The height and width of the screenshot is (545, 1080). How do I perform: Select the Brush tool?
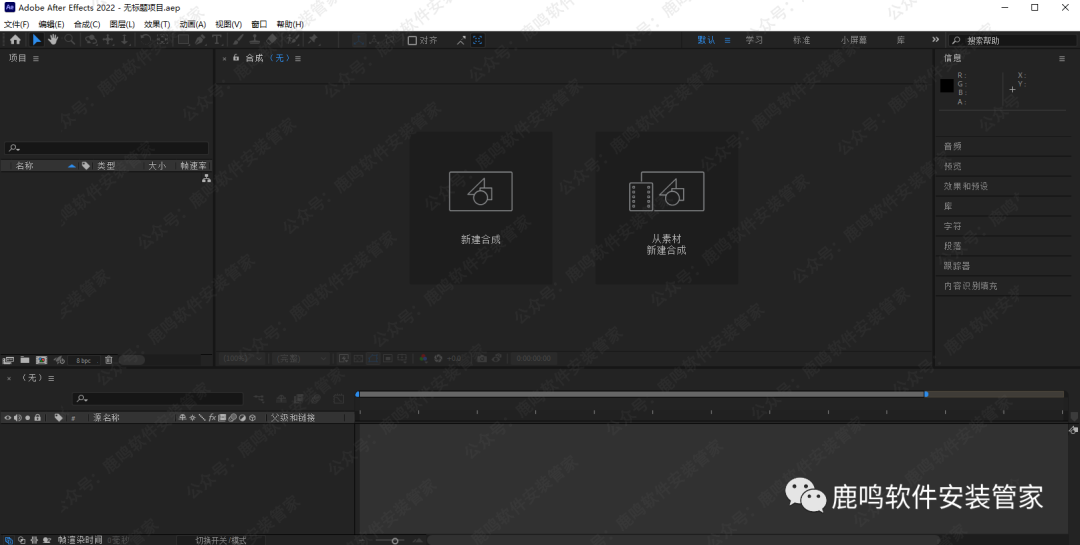click(x=238, y=40)
